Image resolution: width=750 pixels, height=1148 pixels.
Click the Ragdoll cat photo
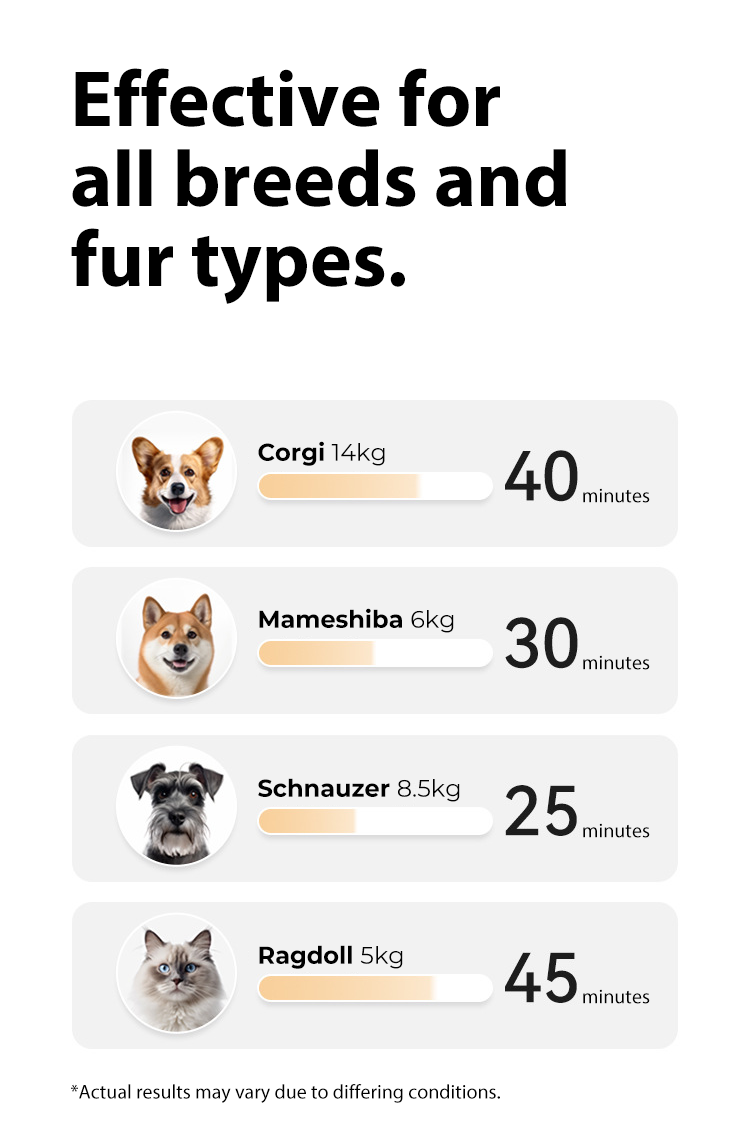click(x=177, y=974)
